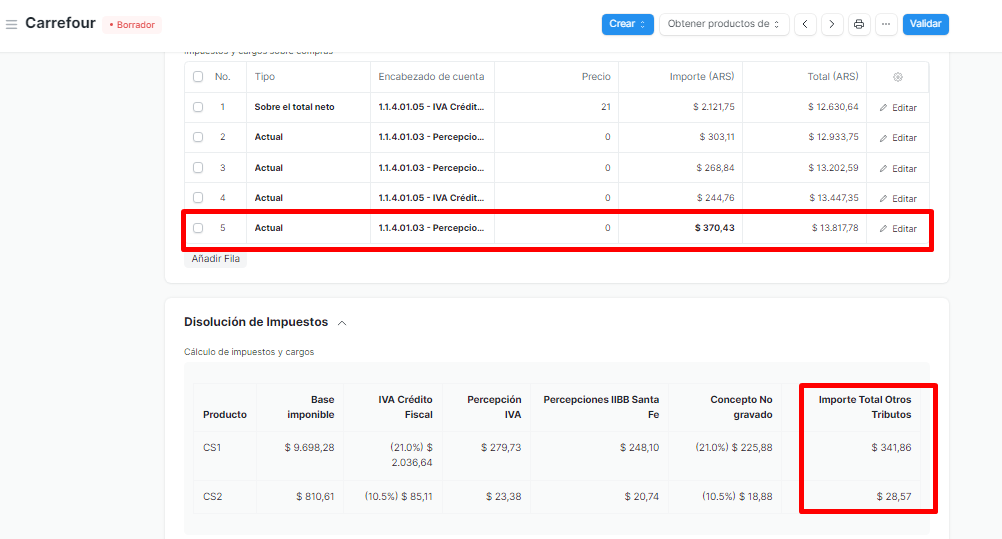The width and height of the screenshot is (1002, 539).
Task: Click the amount $ 303,11
Action: tap(716, 137)
